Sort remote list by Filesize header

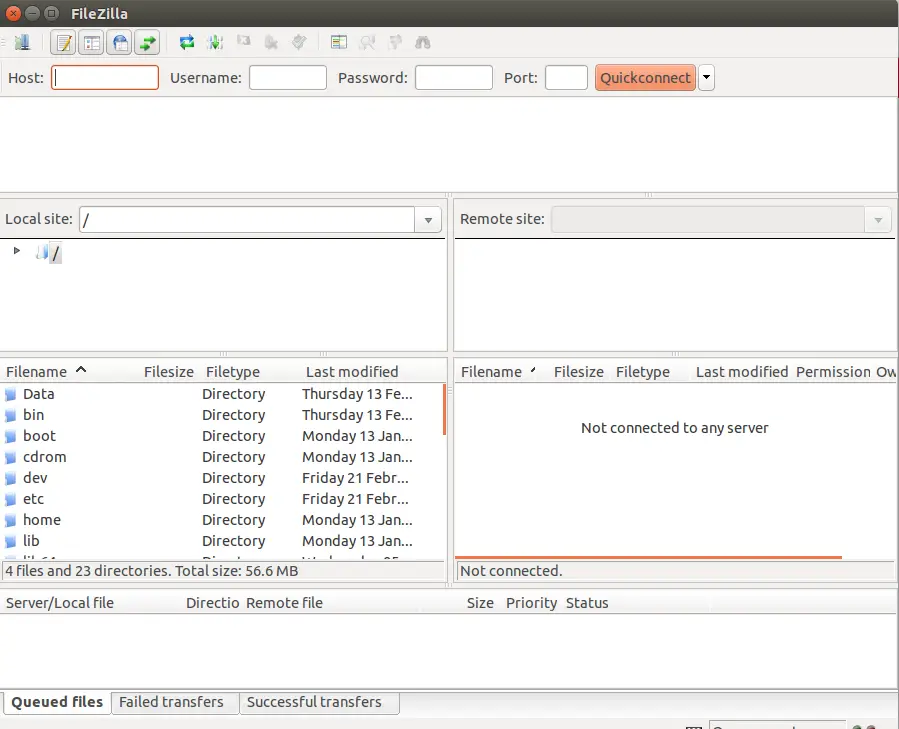tap(579, 372)
